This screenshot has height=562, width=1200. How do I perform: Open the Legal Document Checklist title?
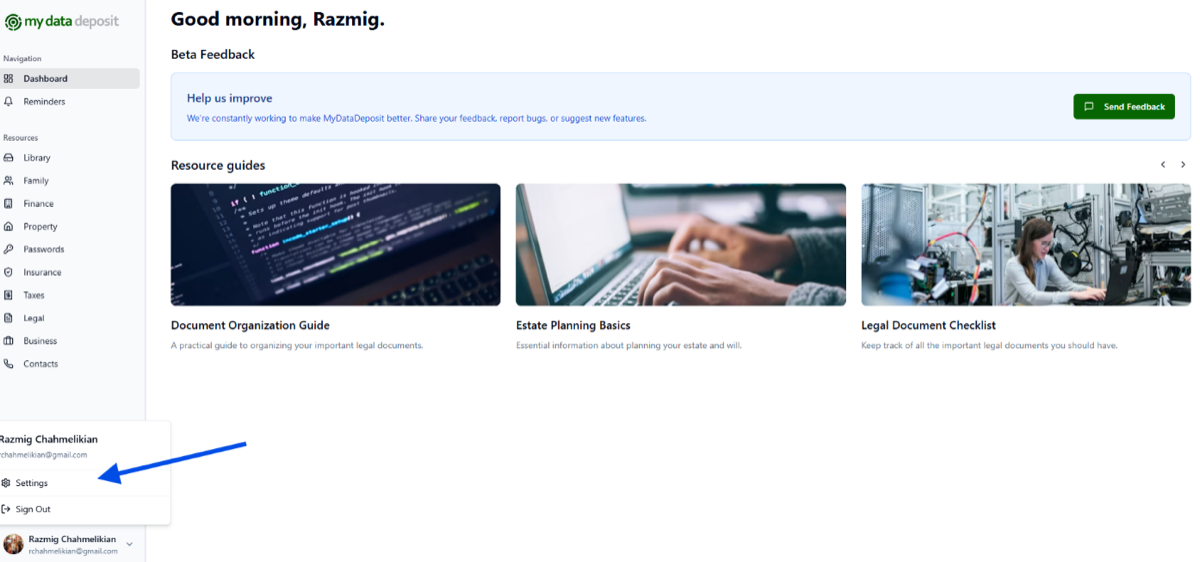click(x=928, y=326)
